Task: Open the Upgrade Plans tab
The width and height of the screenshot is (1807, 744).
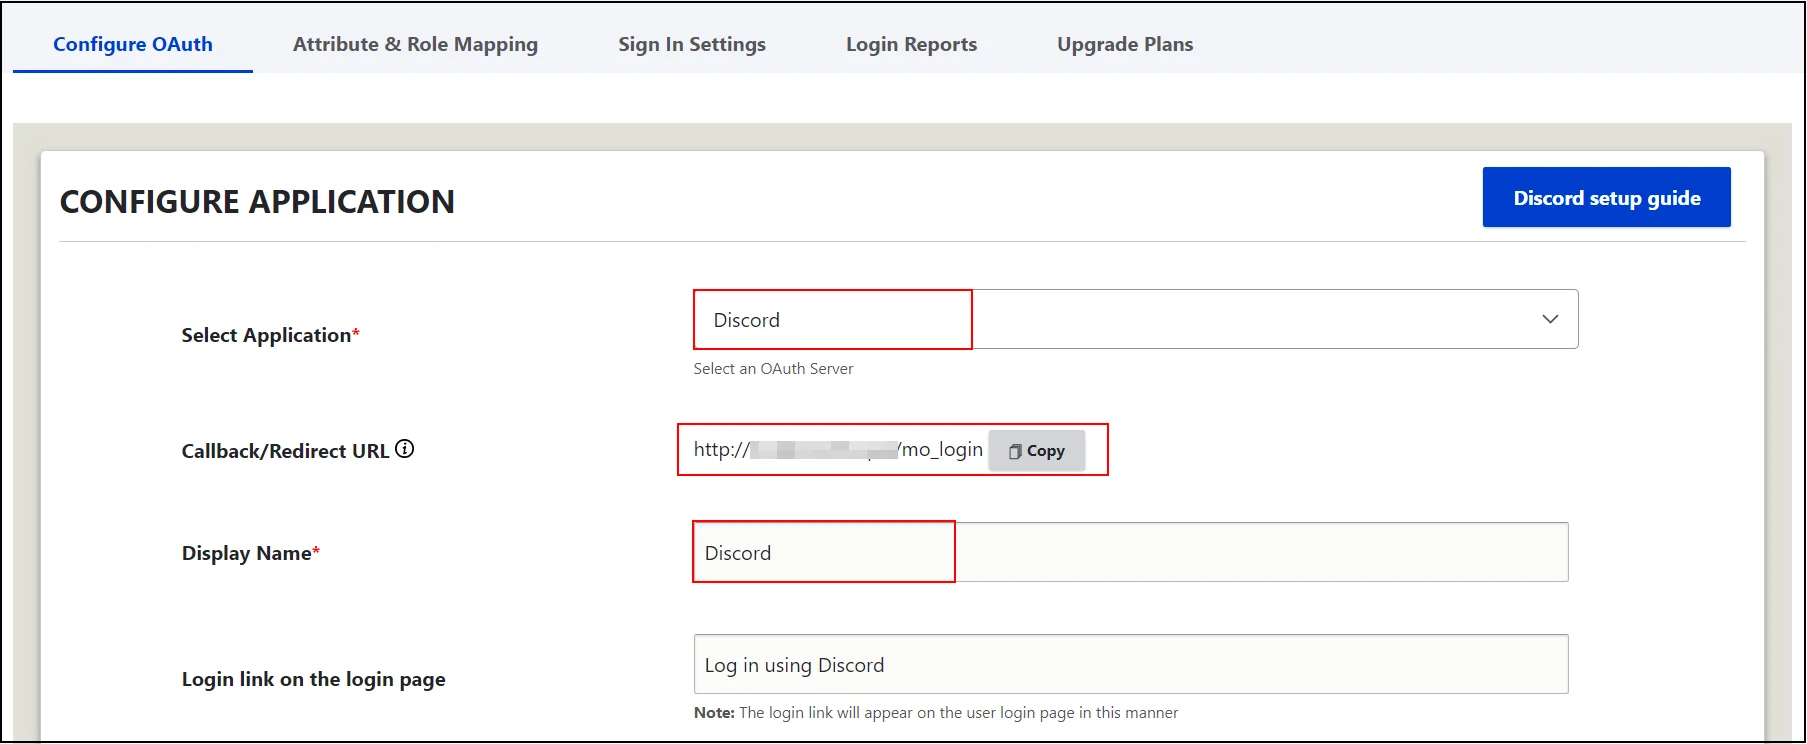Action: click(x=1125, y=44)
